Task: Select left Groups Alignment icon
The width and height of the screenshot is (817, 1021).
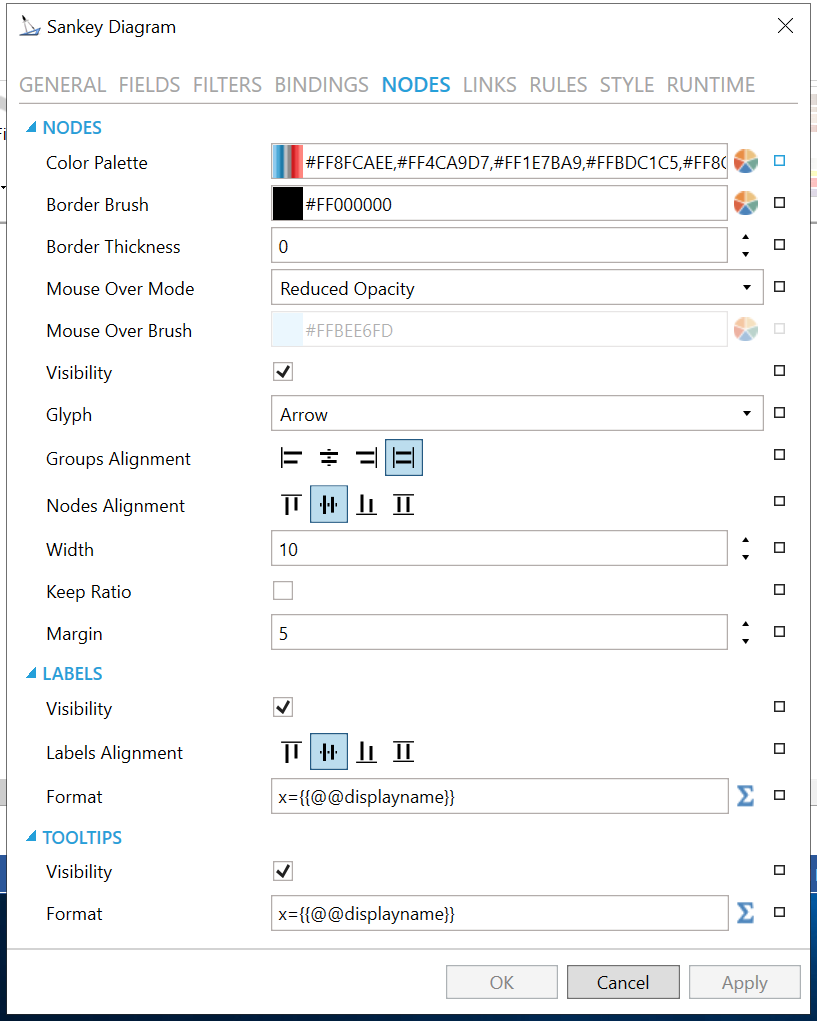Action: click(x=291, y=459)
